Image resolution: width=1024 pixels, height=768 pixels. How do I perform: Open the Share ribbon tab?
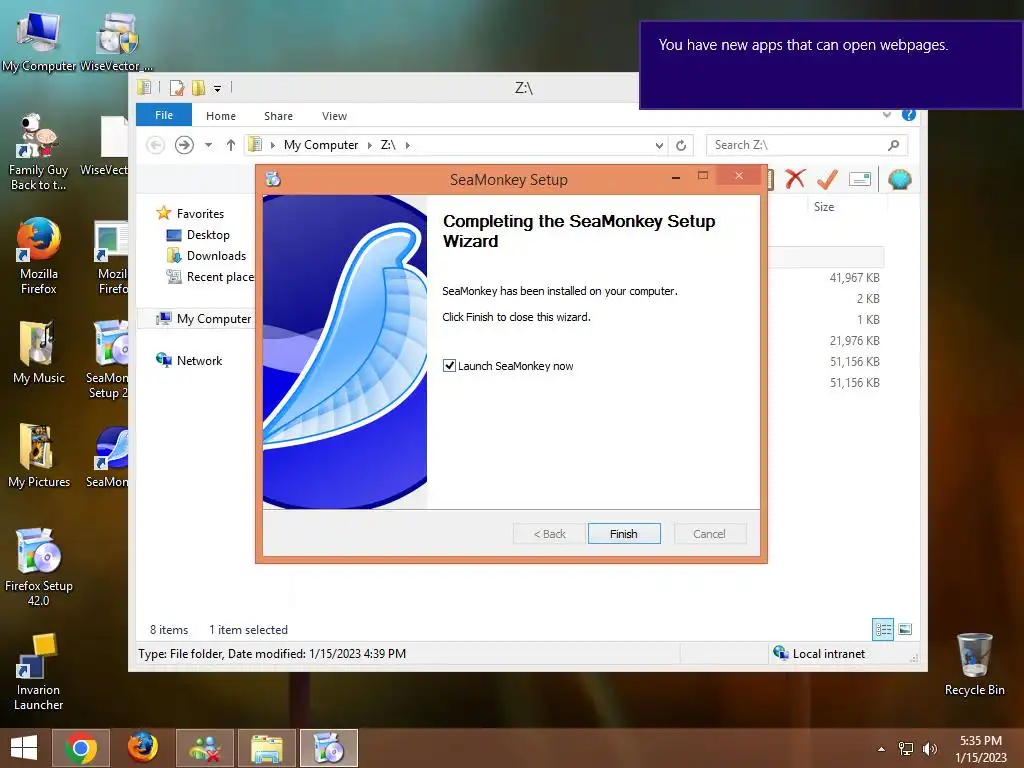coord(278,116)
